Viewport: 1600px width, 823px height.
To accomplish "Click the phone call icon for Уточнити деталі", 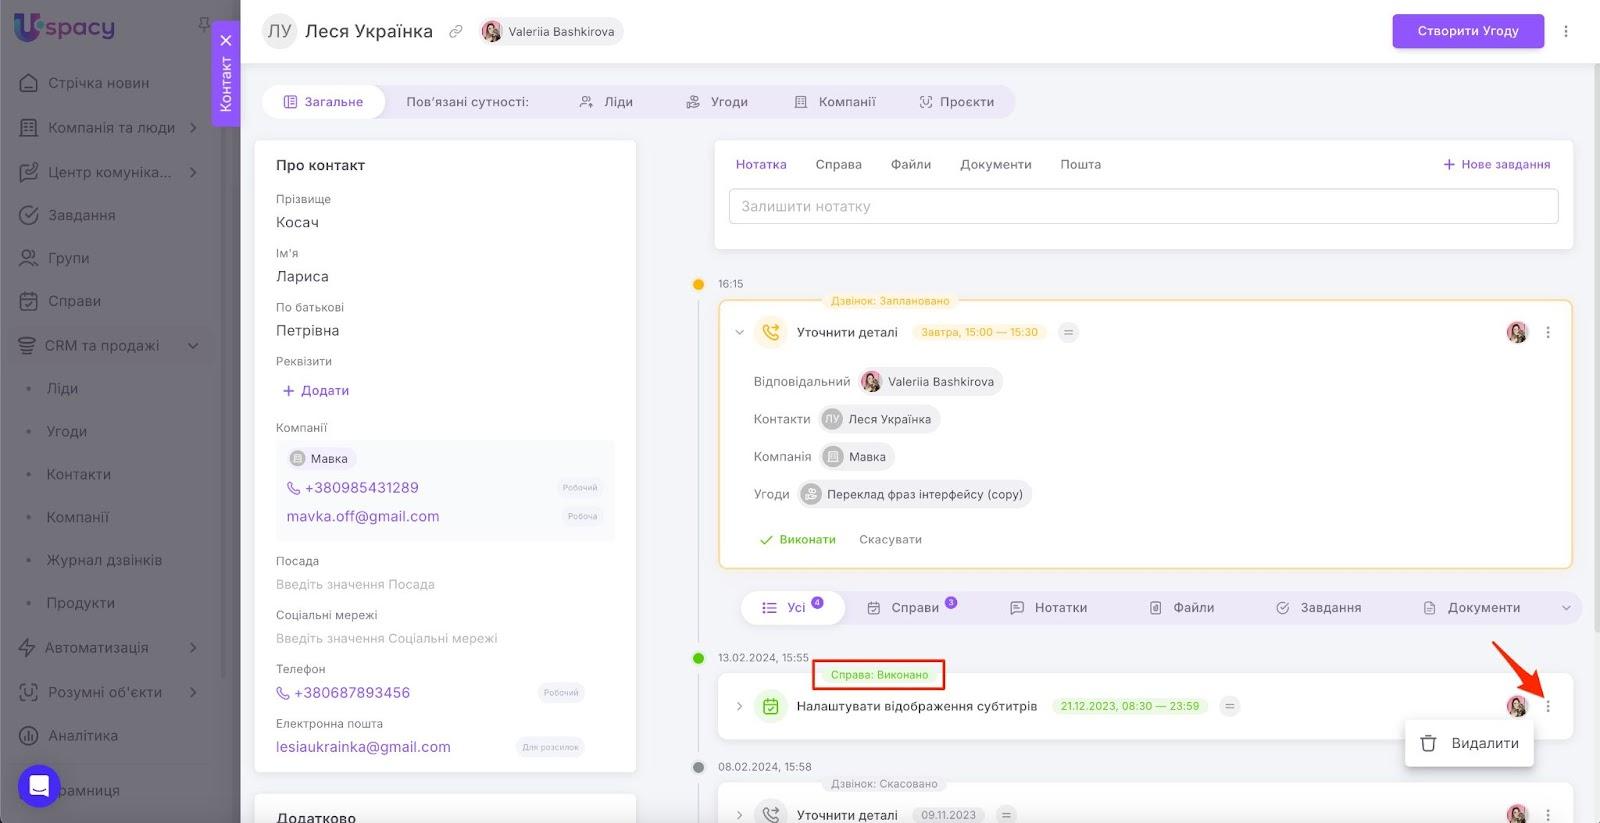I will [x=770, y=332].
